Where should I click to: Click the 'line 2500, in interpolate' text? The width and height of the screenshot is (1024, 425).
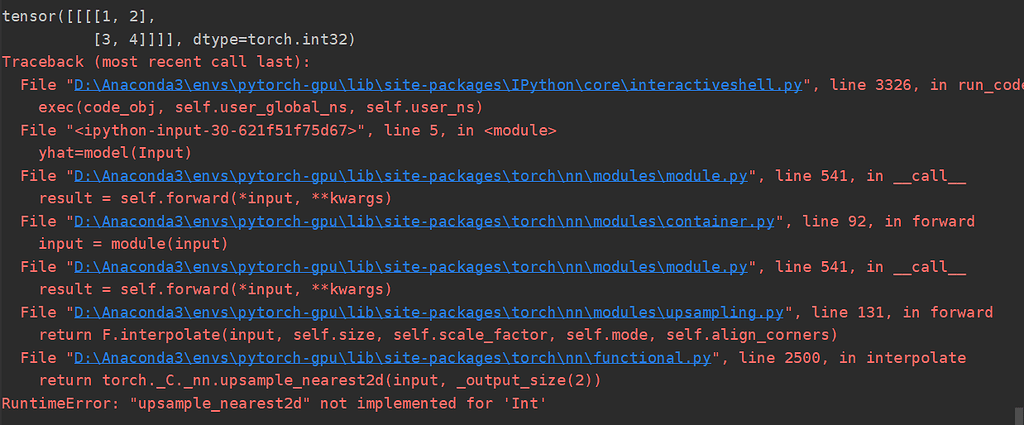tap(869, 357)
